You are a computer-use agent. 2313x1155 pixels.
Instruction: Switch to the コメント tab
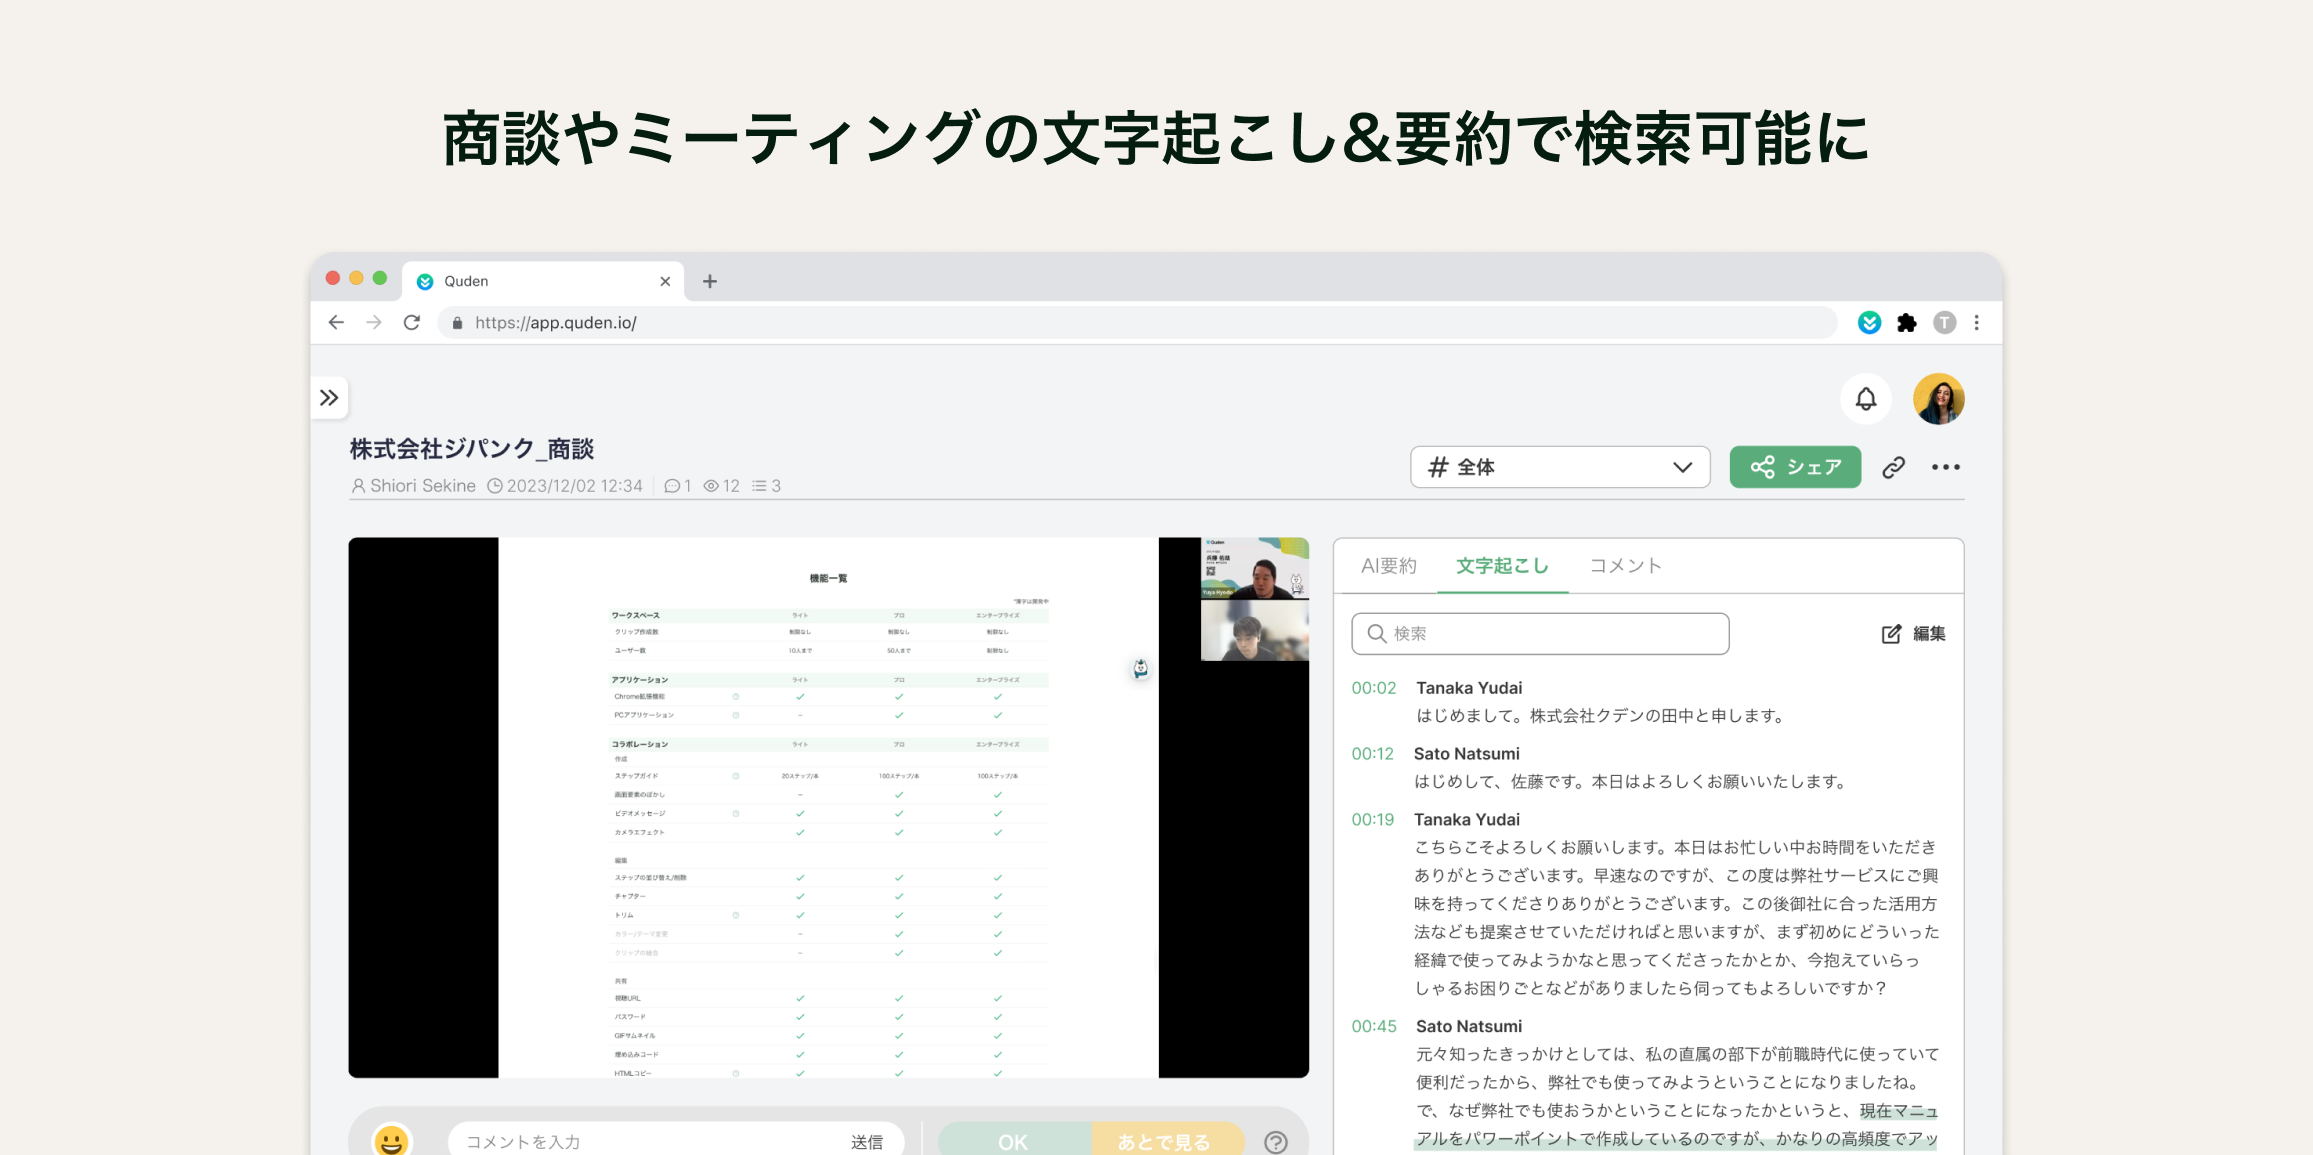coord(1625,566)
